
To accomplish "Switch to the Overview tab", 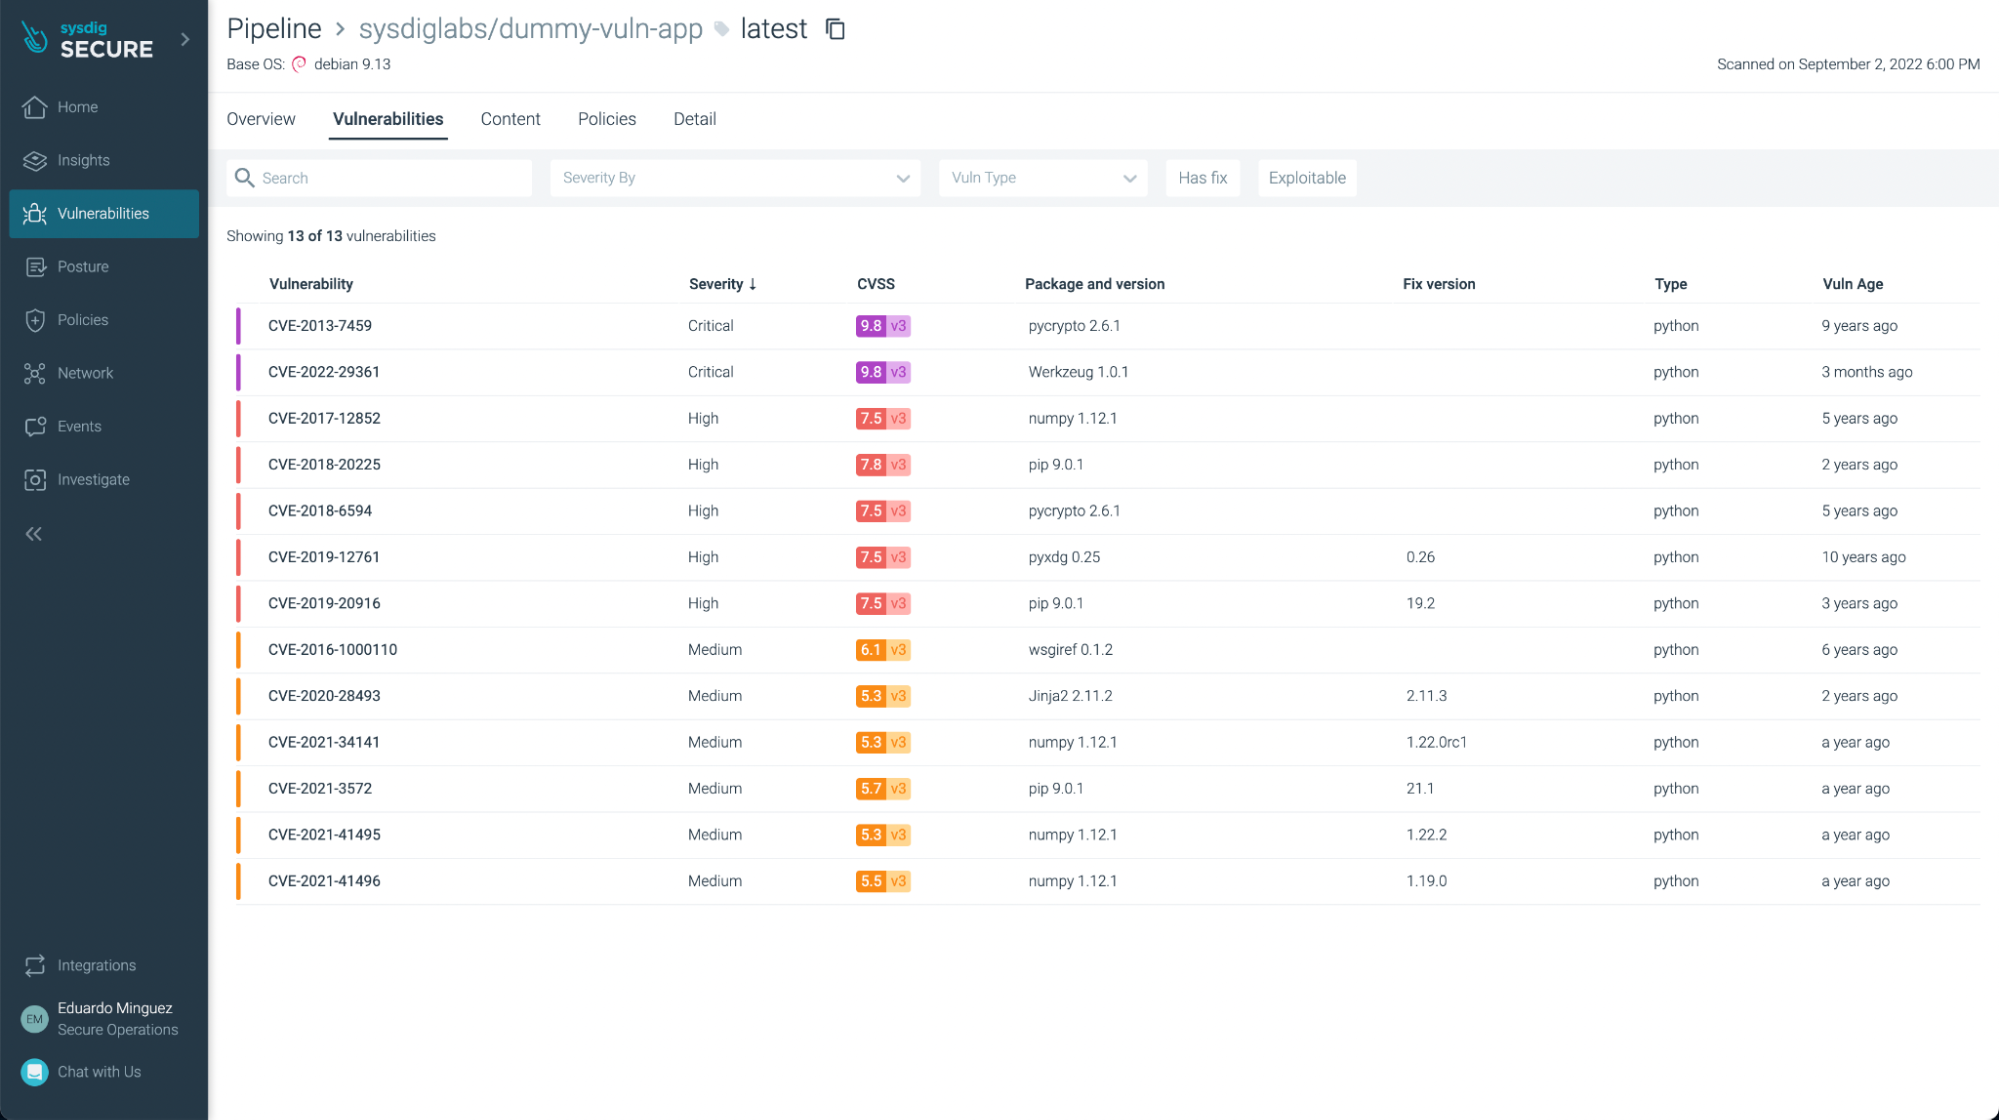I will [261, 119].
